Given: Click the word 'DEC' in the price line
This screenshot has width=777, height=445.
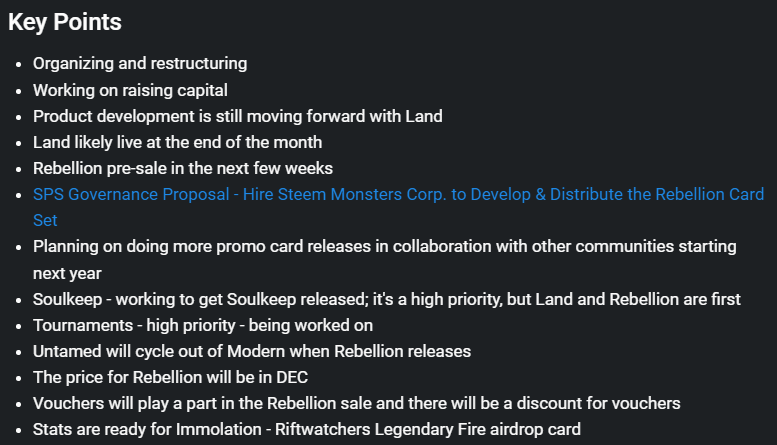Looking at the screenshot, I should pos(292,377).
